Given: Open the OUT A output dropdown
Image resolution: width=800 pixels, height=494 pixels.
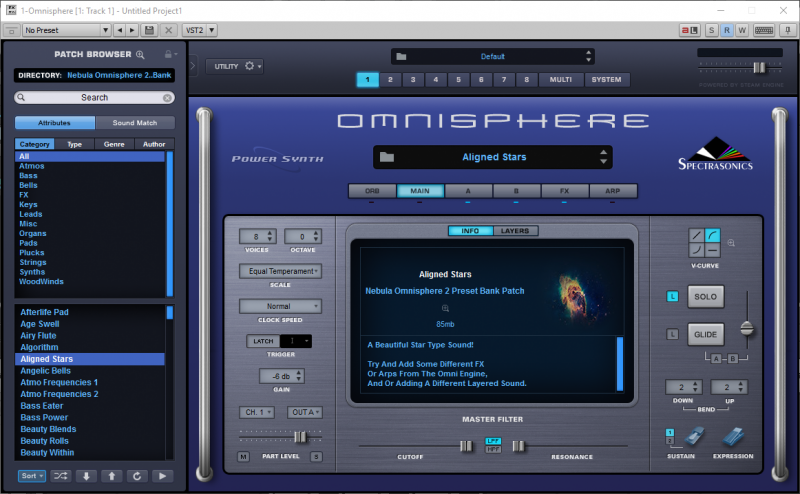Looking at the screenshot, I should (305, 412).
